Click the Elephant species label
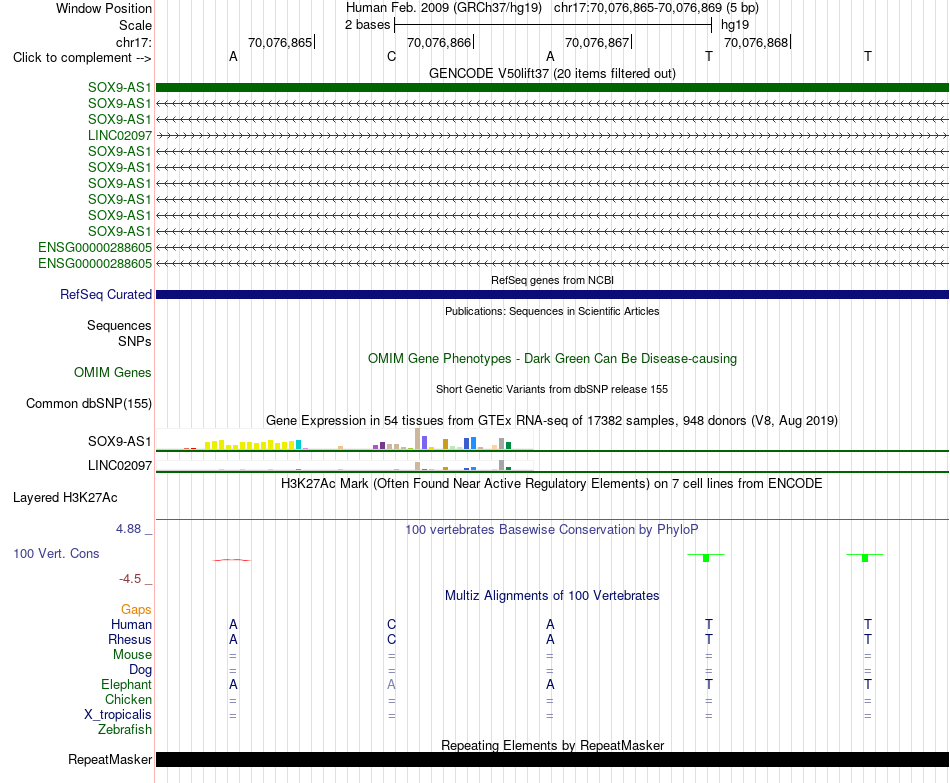 point(126,684)
